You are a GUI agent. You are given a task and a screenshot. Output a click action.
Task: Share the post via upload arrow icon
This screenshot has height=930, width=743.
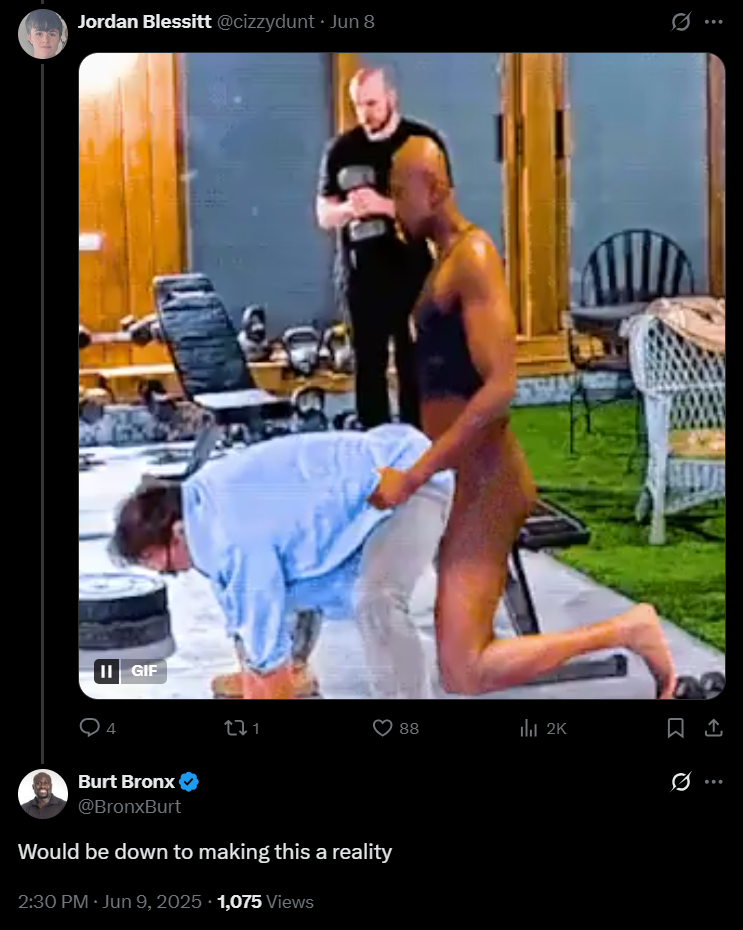(713, 728)
